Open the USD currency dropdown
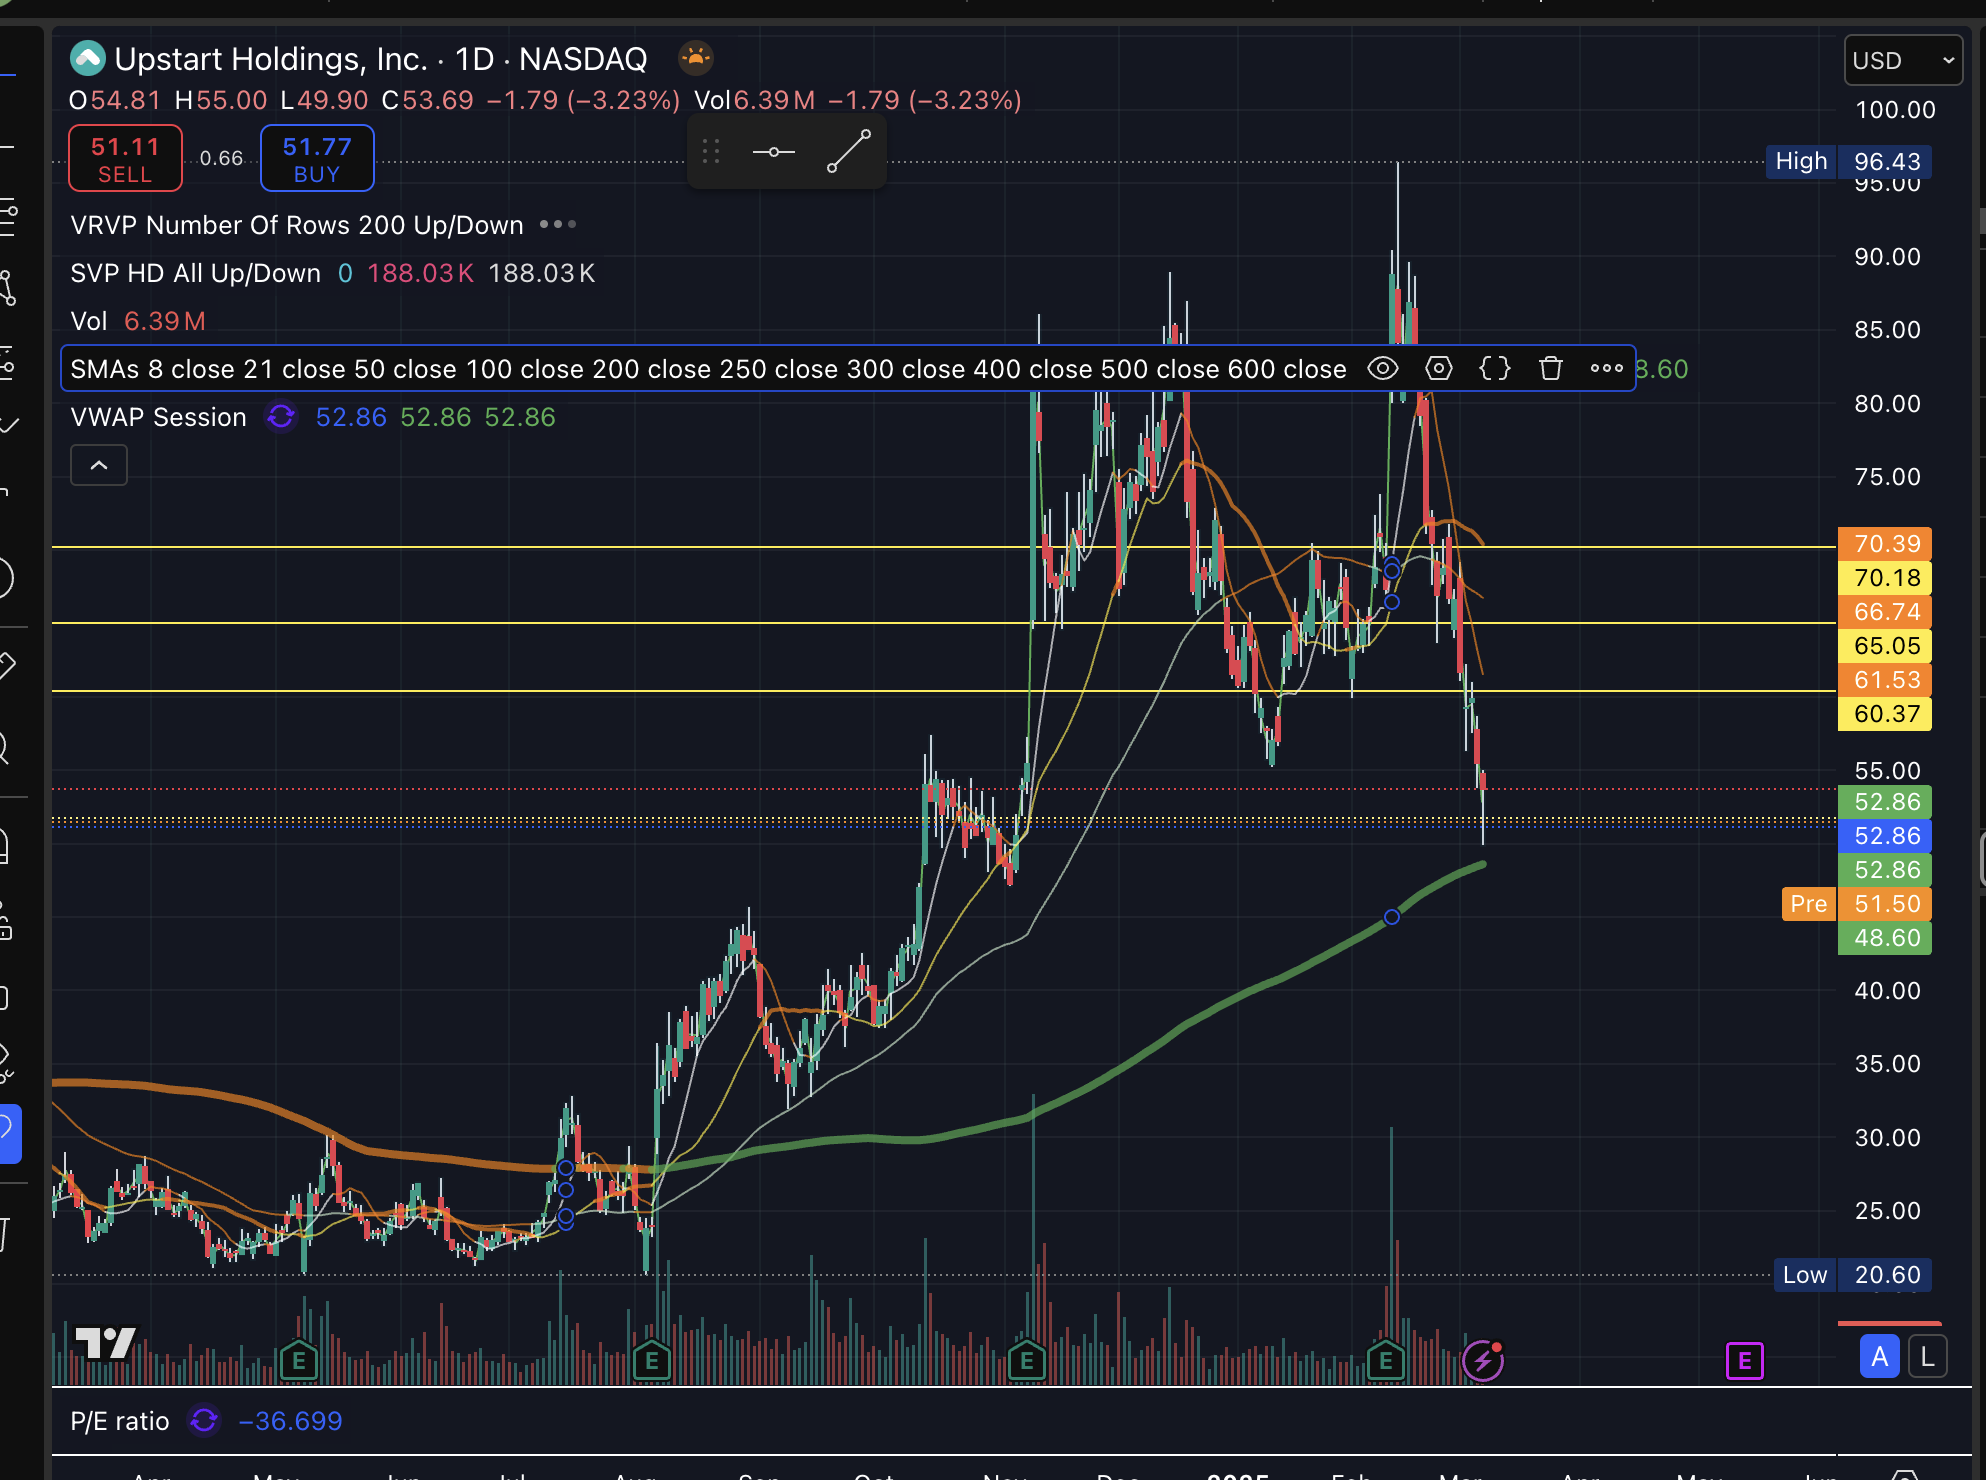The width and height of the screenshot is (1986, 1480). [x=1902, y=61]
